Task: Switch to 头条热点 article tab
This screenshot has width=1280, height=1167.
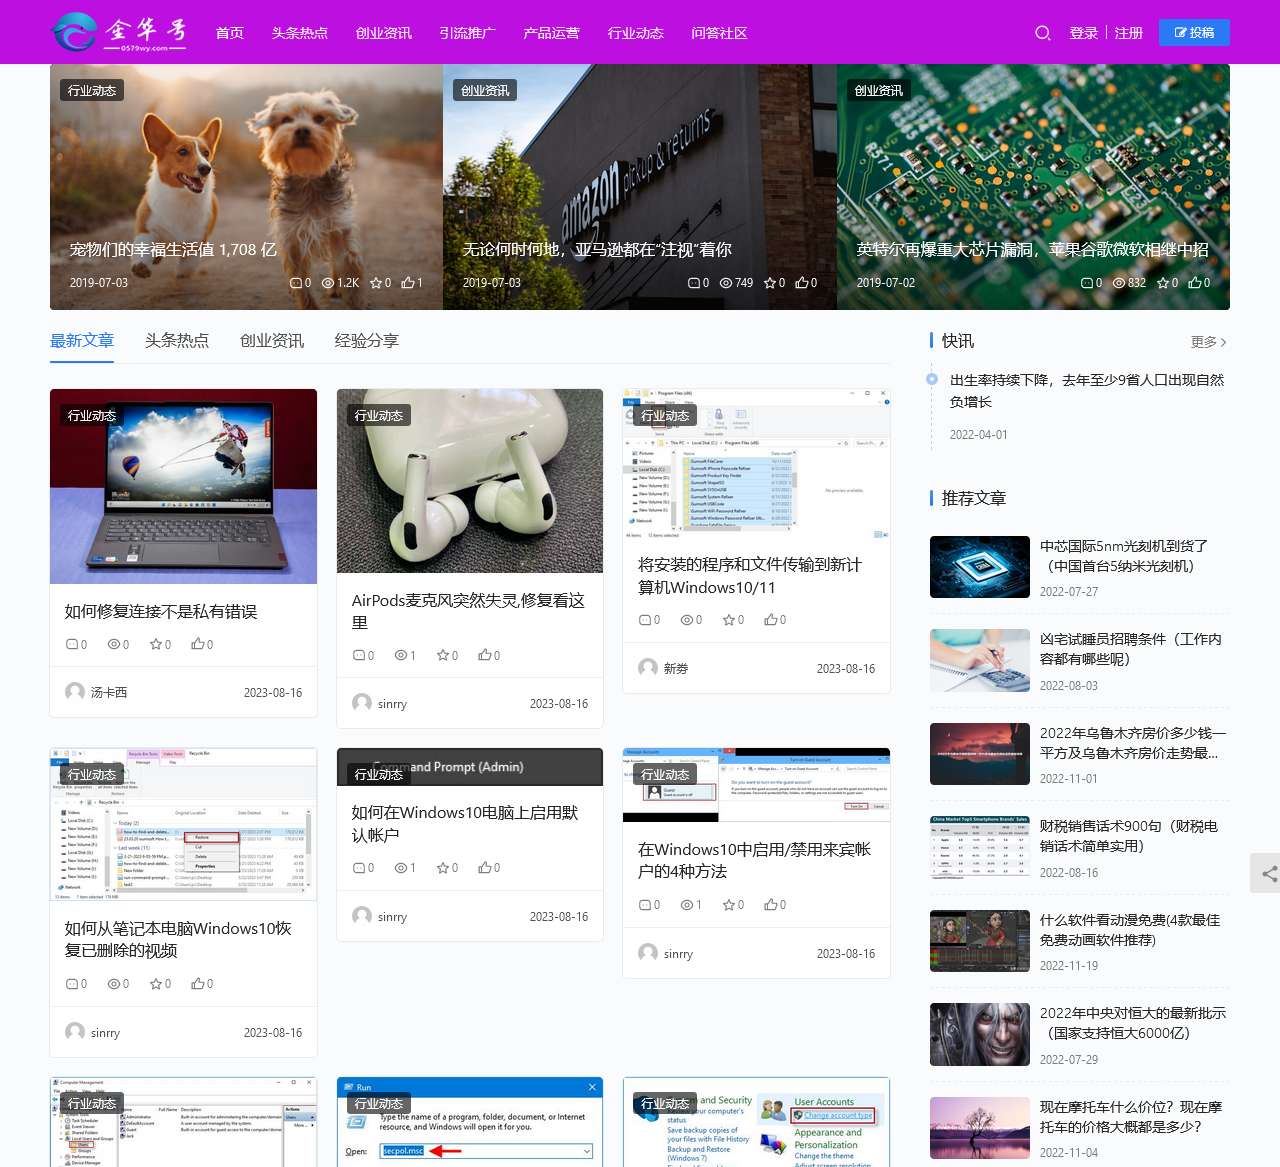Action: [177, 341]
